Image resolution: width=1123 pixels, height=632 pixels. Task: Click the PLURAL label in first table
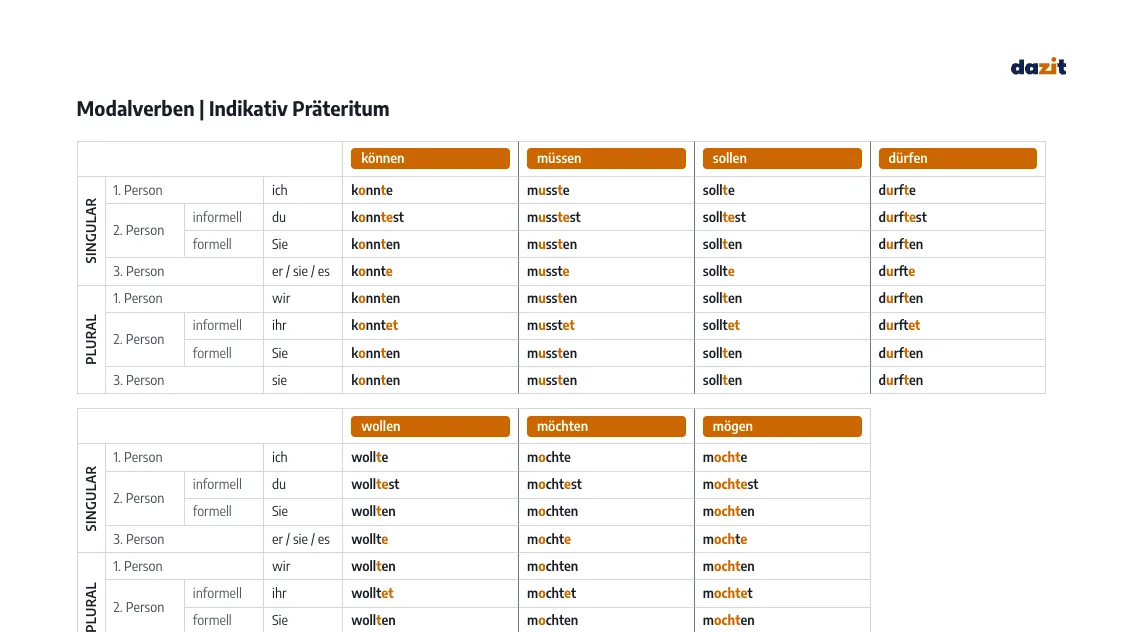[x=91, y=340]
